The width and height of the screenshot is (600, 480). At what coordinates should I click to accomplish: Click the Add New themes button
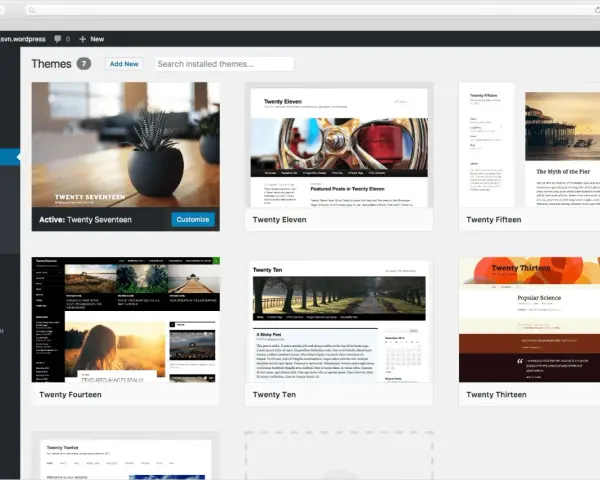pyautogui.click(x=124, y=64)
